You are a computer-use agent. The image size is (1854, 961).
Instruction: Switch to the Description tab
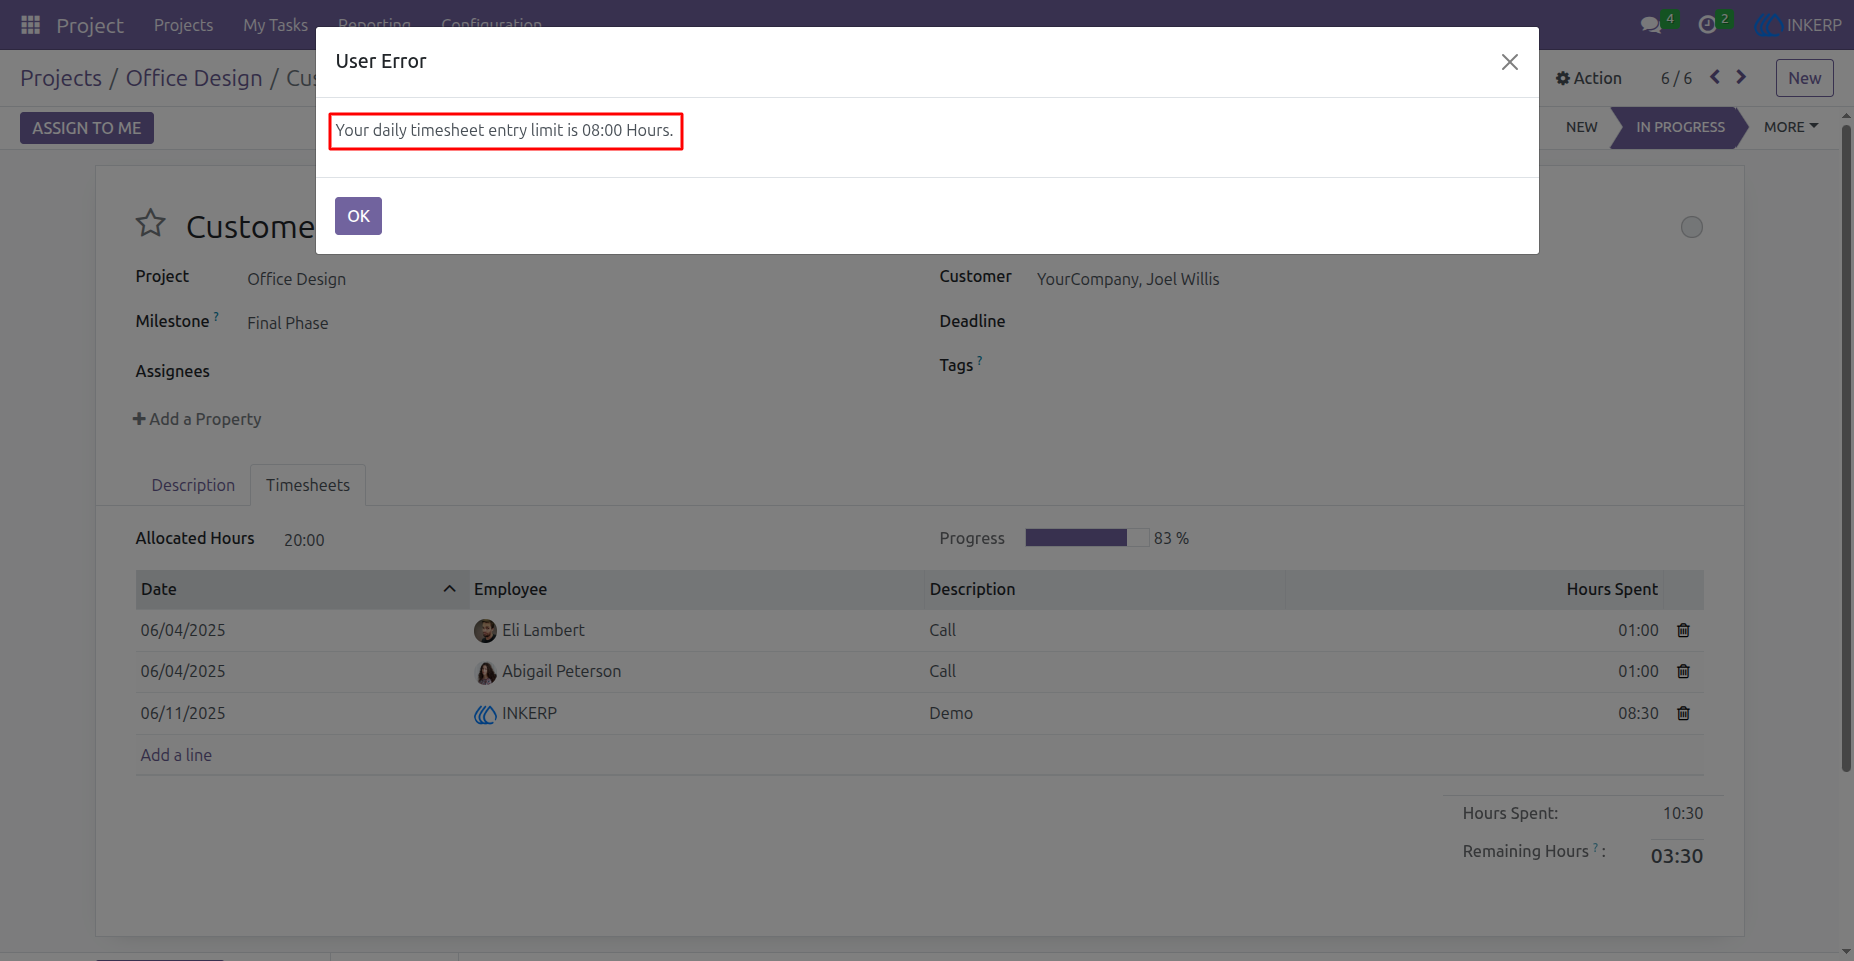[x=193, y=485]
